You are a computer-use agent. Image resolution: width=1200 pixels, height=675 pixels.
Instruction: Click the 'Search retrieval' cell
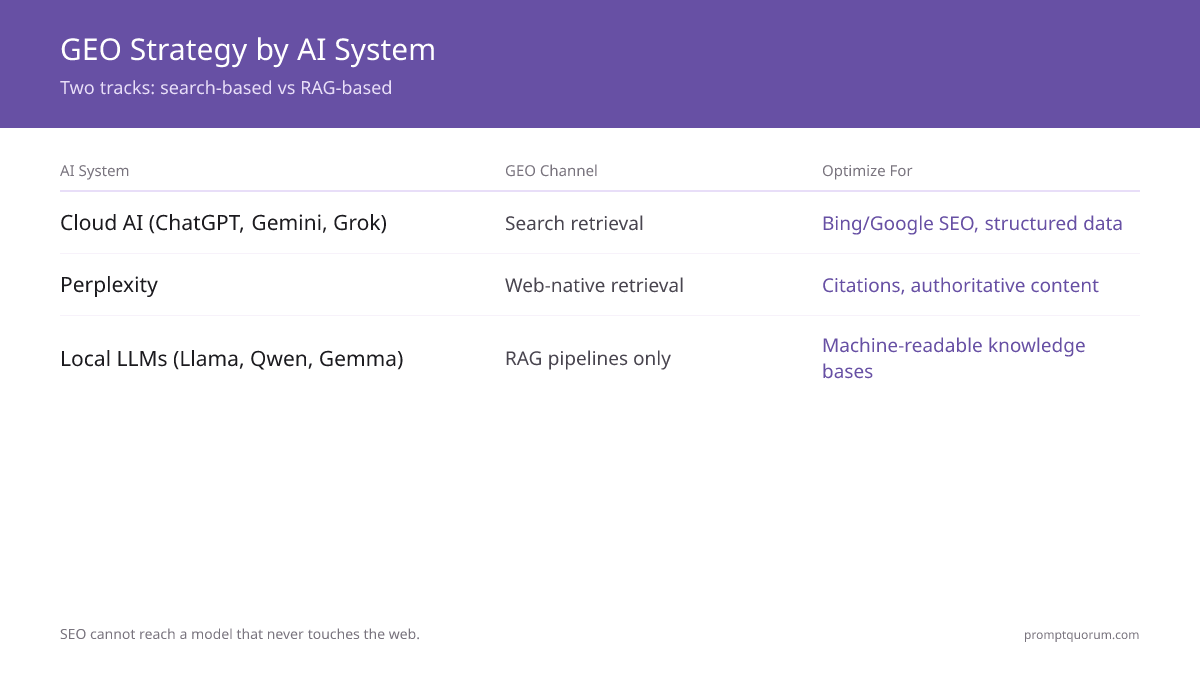point(574,223)
